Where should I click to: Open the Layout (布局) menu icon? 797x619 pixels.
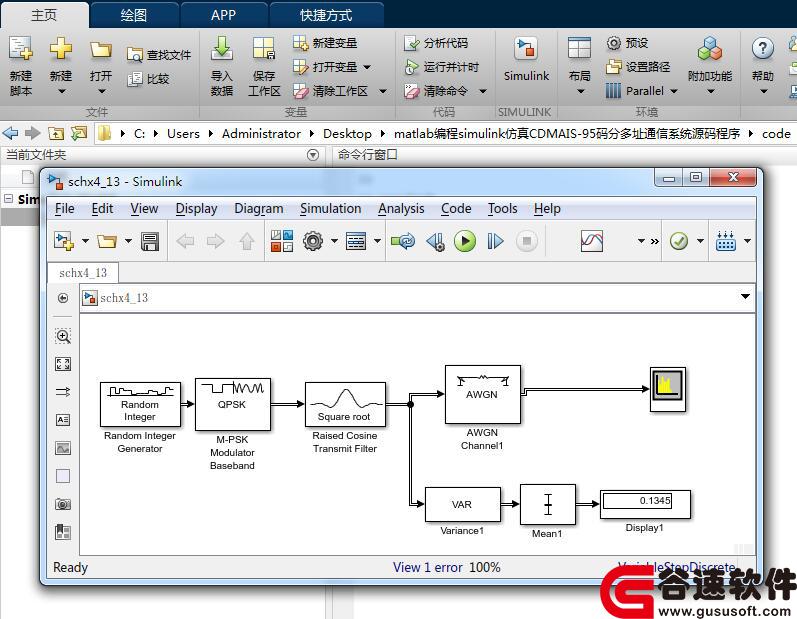pos(579,49)
